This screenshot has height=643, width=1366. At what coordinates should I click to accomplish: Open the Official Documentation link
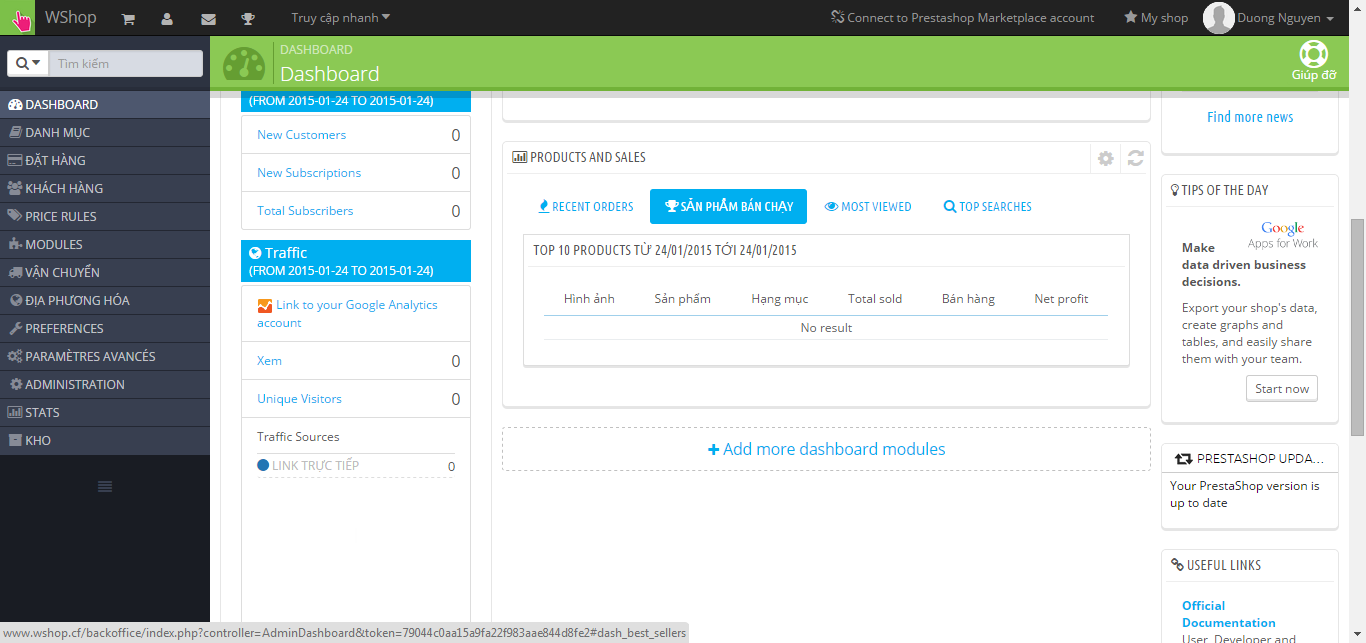click(1229, 614)
